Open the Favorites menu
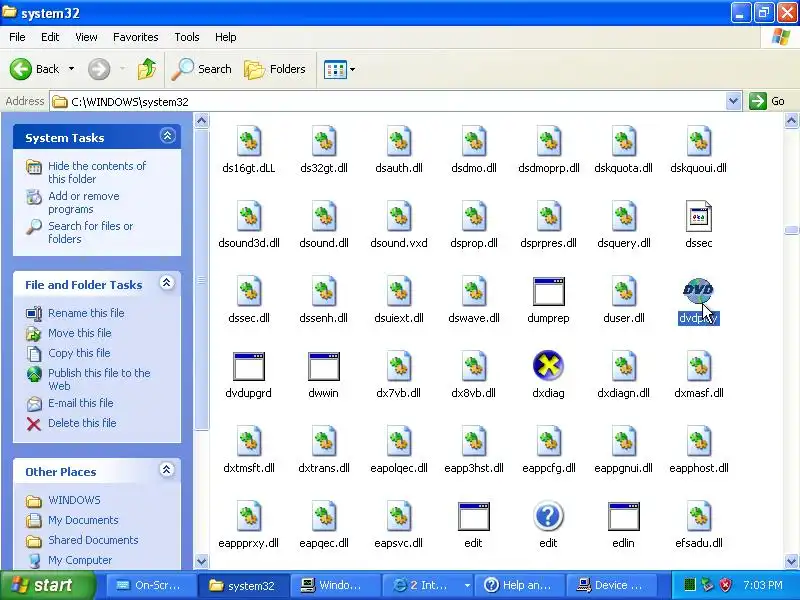 click(x=136, y=37)
